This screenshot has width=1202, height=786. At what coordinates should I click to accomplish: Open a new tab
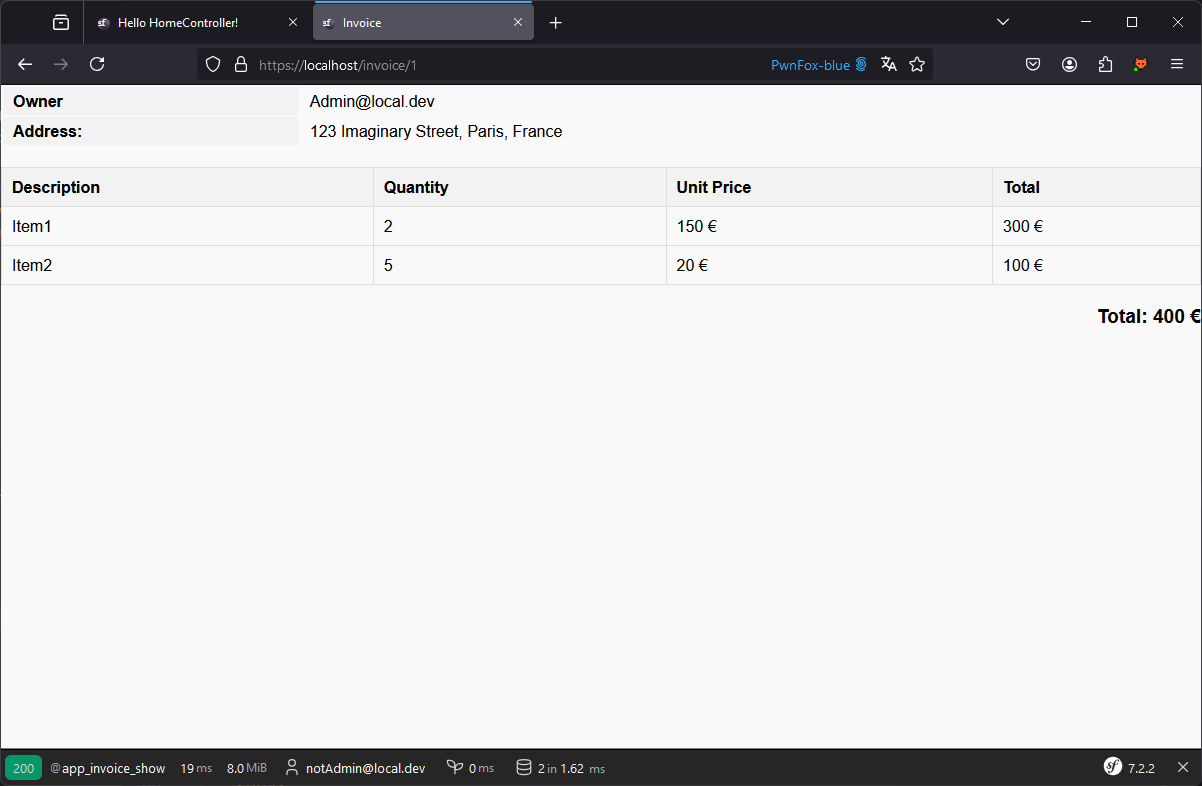click(556, 22)
